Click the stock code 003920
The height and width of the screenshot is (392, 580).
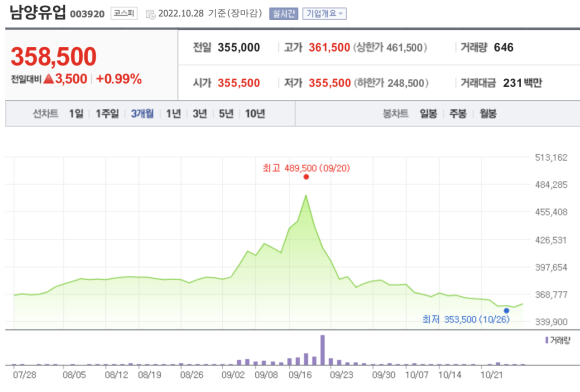click(87, 14)
